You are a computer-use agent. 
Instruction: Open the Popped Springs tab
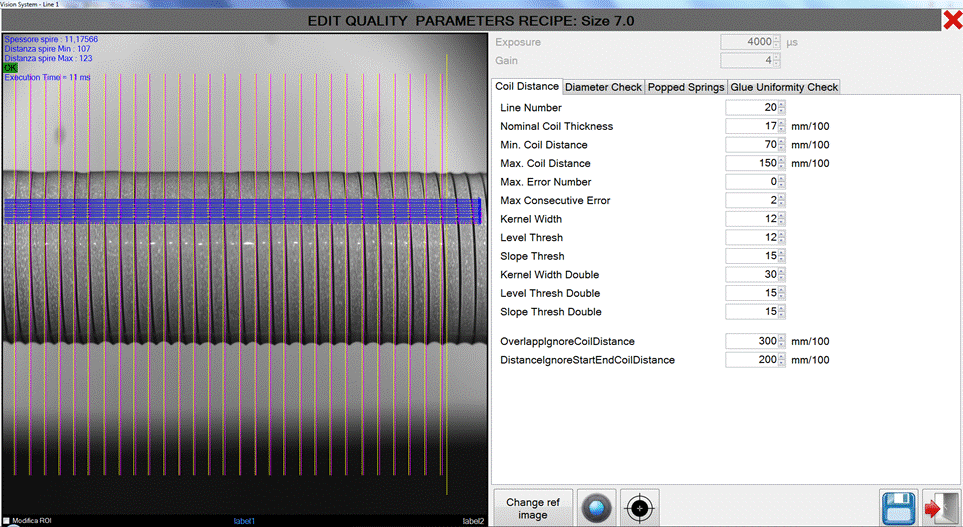click(686, 87)
